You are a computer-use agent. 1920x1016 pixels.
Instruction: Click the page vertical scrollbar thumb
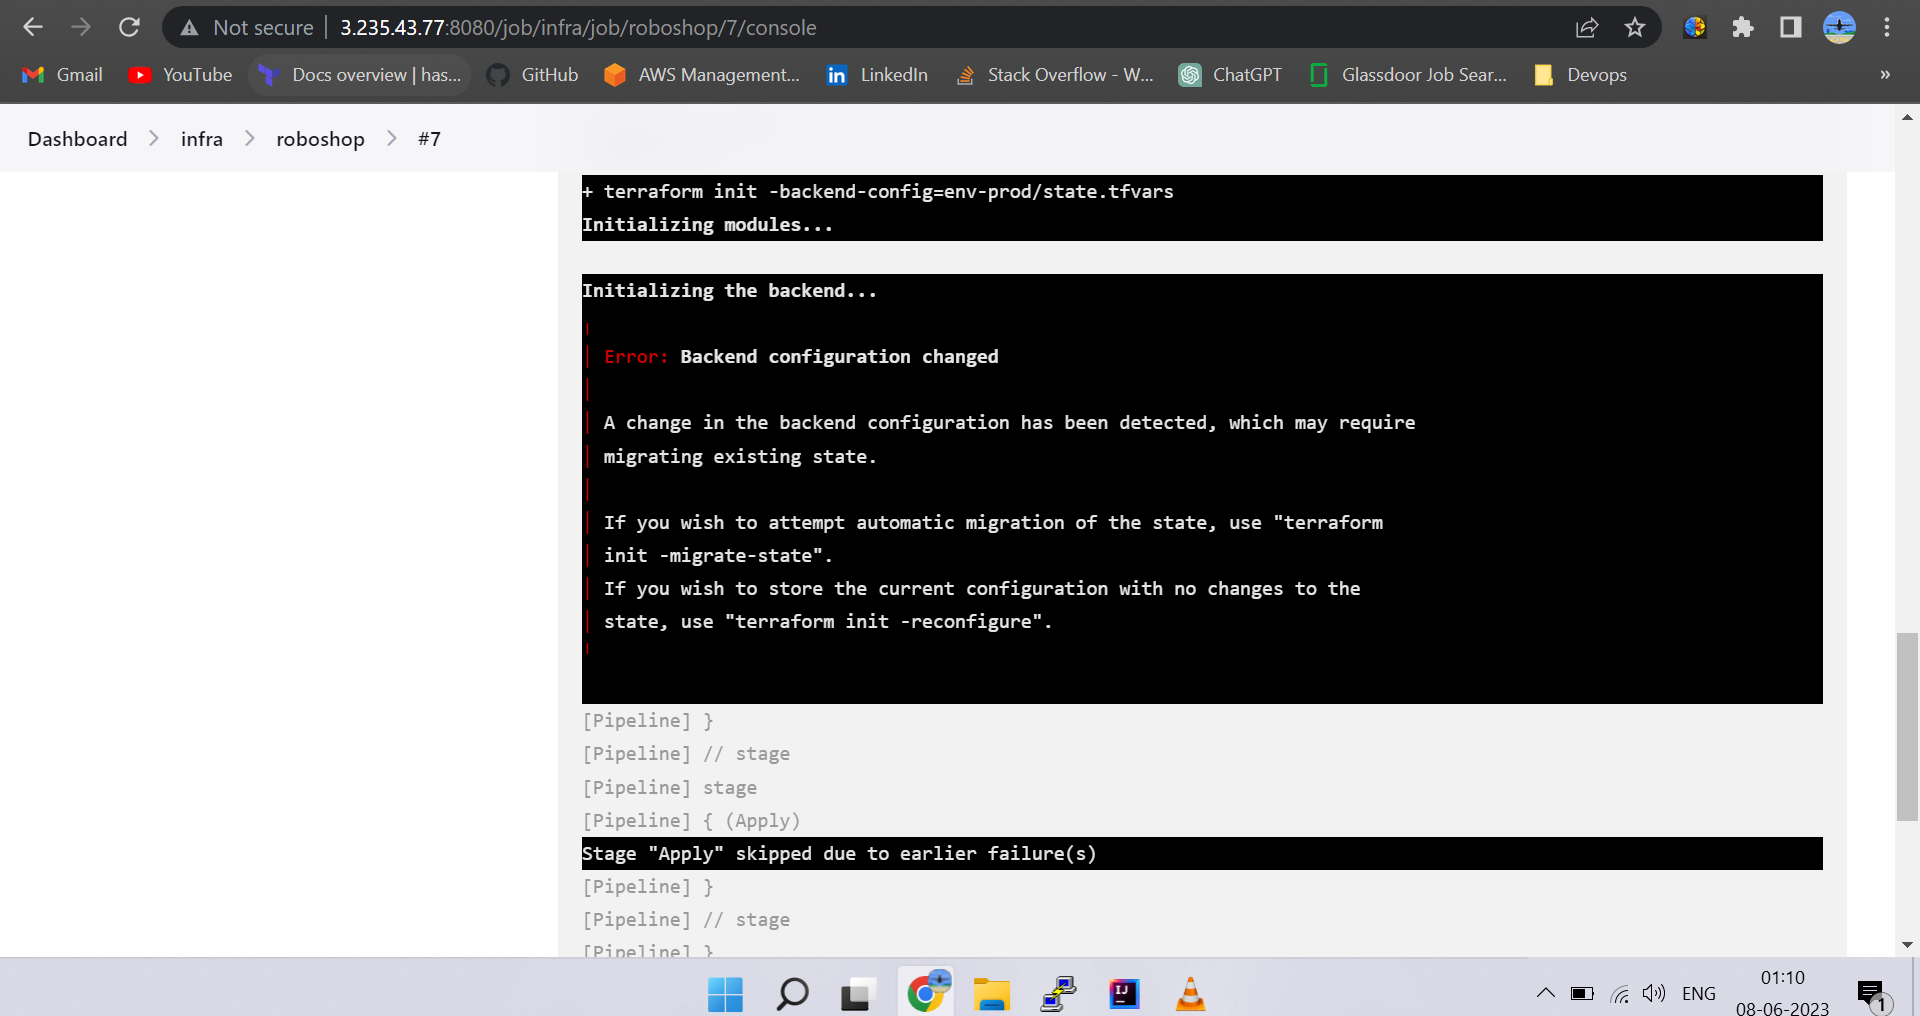coord(1907,727)
